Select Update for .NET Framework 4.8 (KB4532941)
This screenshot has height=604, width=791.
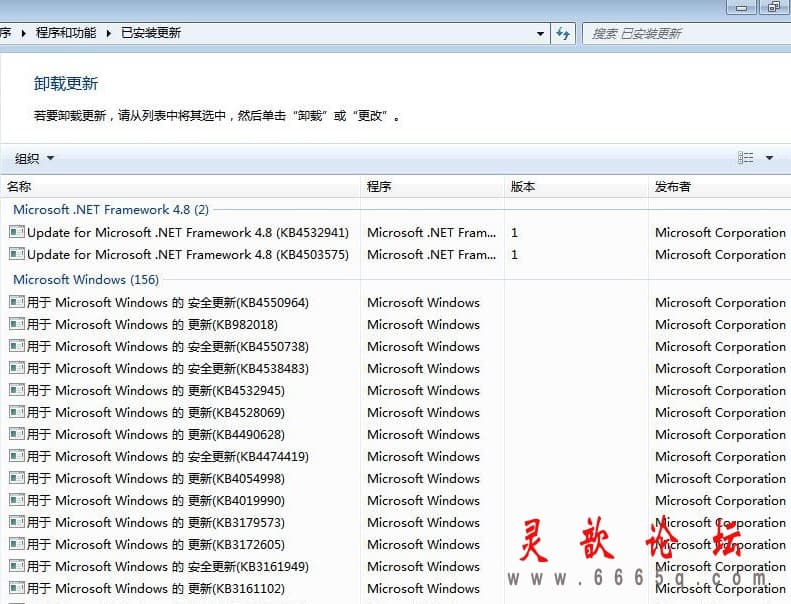[x=188, y=233]
